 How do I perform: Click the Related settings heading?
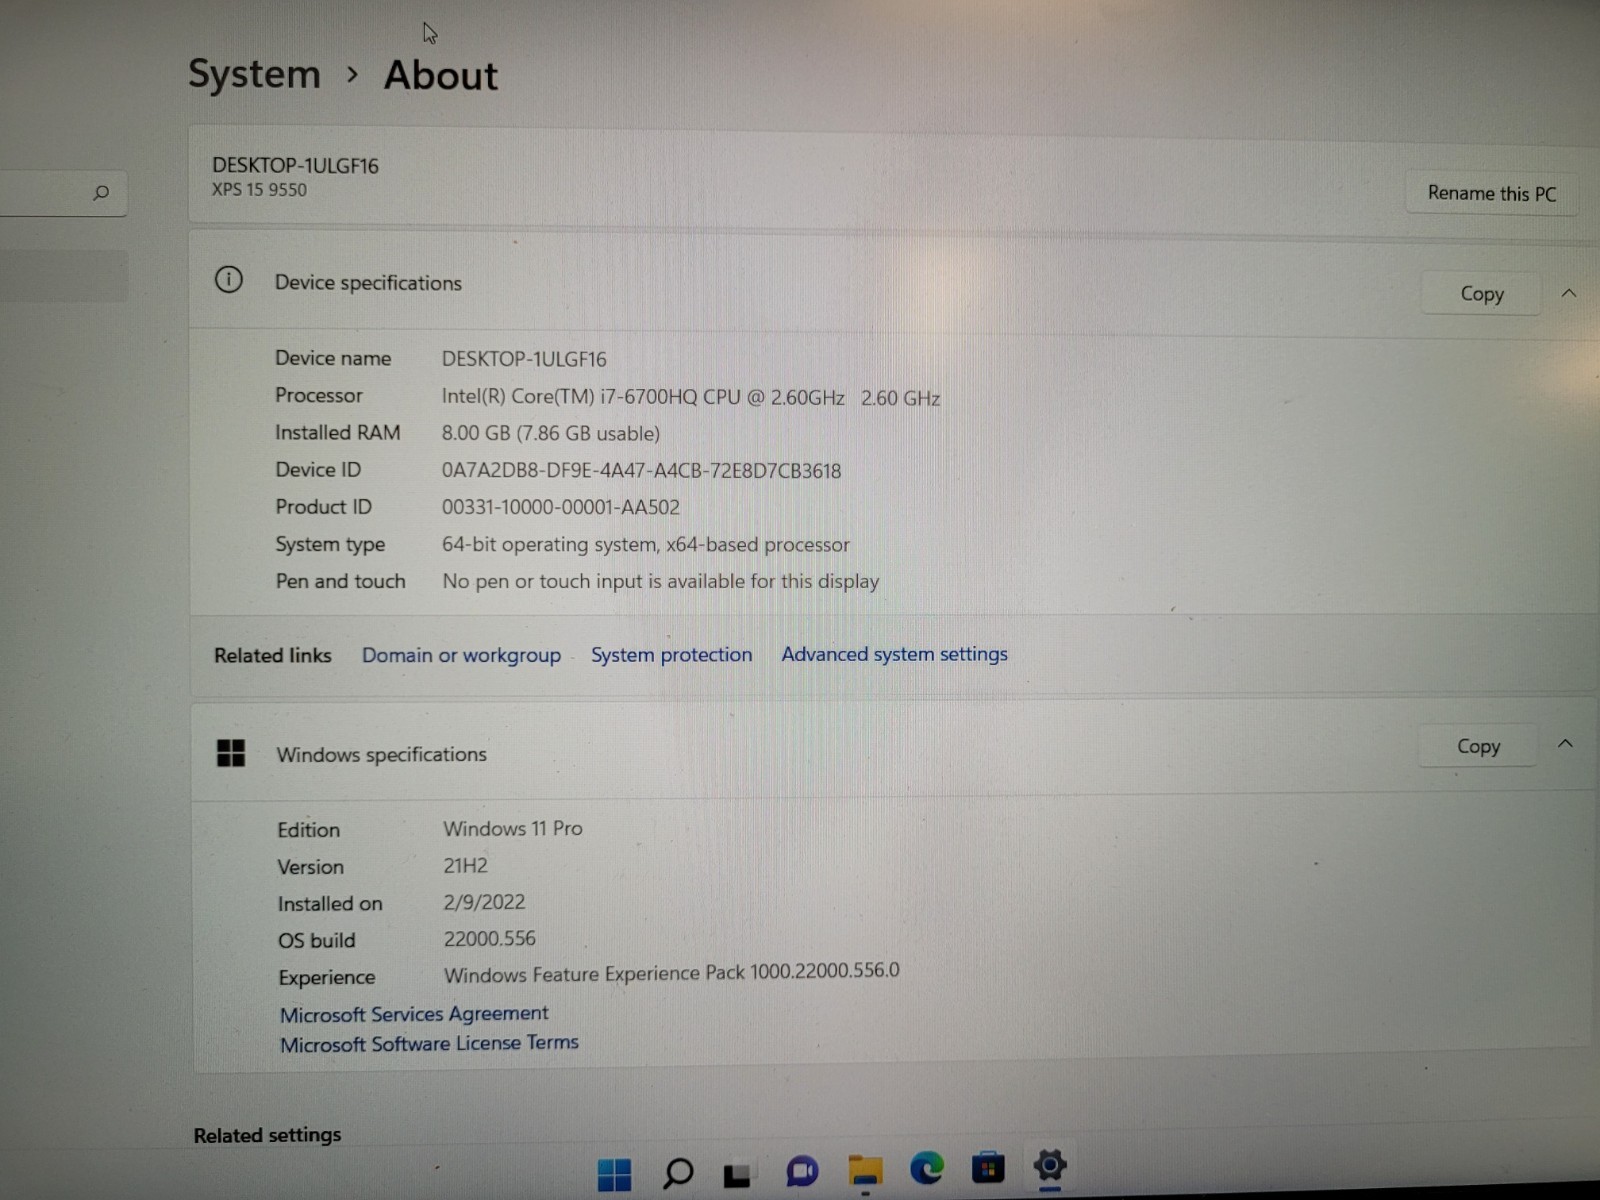267,1135
